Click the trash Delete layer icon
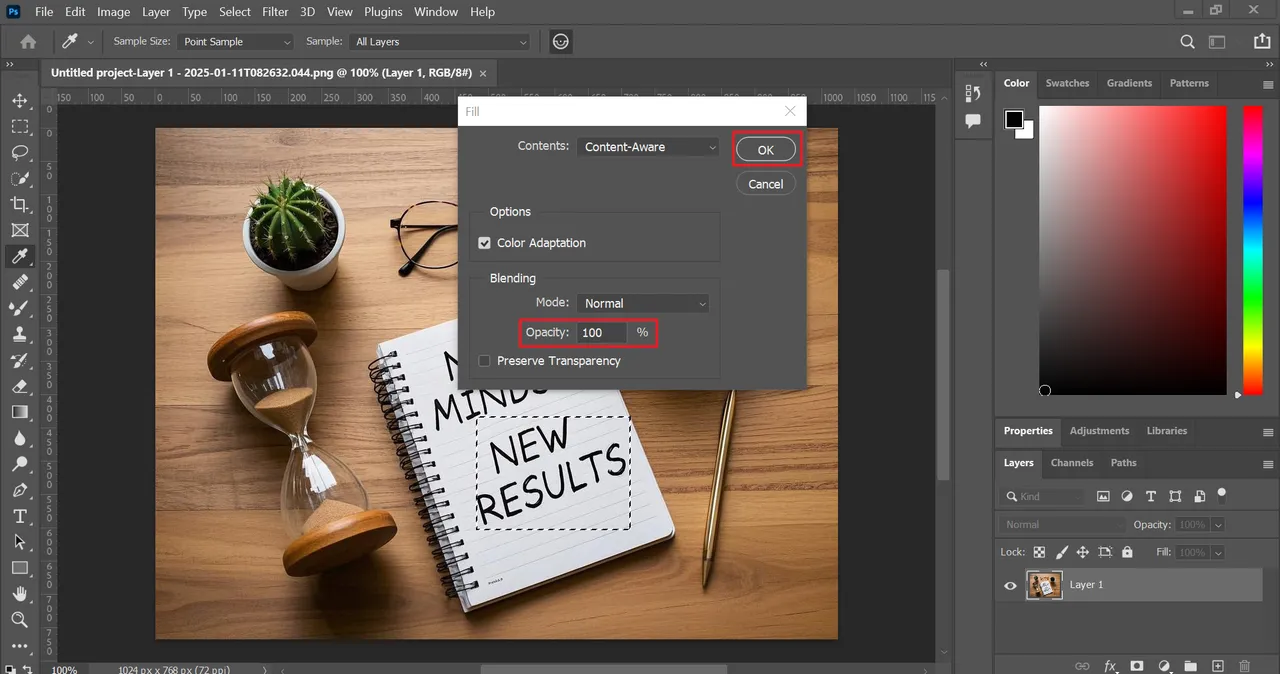 click(x=1245, y=666)
